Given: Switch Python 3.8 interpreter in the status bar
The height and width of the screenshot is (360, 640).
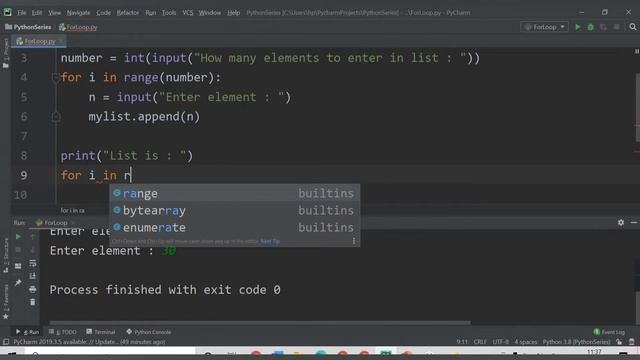Looking at the screenshot, I should [576, 342].
